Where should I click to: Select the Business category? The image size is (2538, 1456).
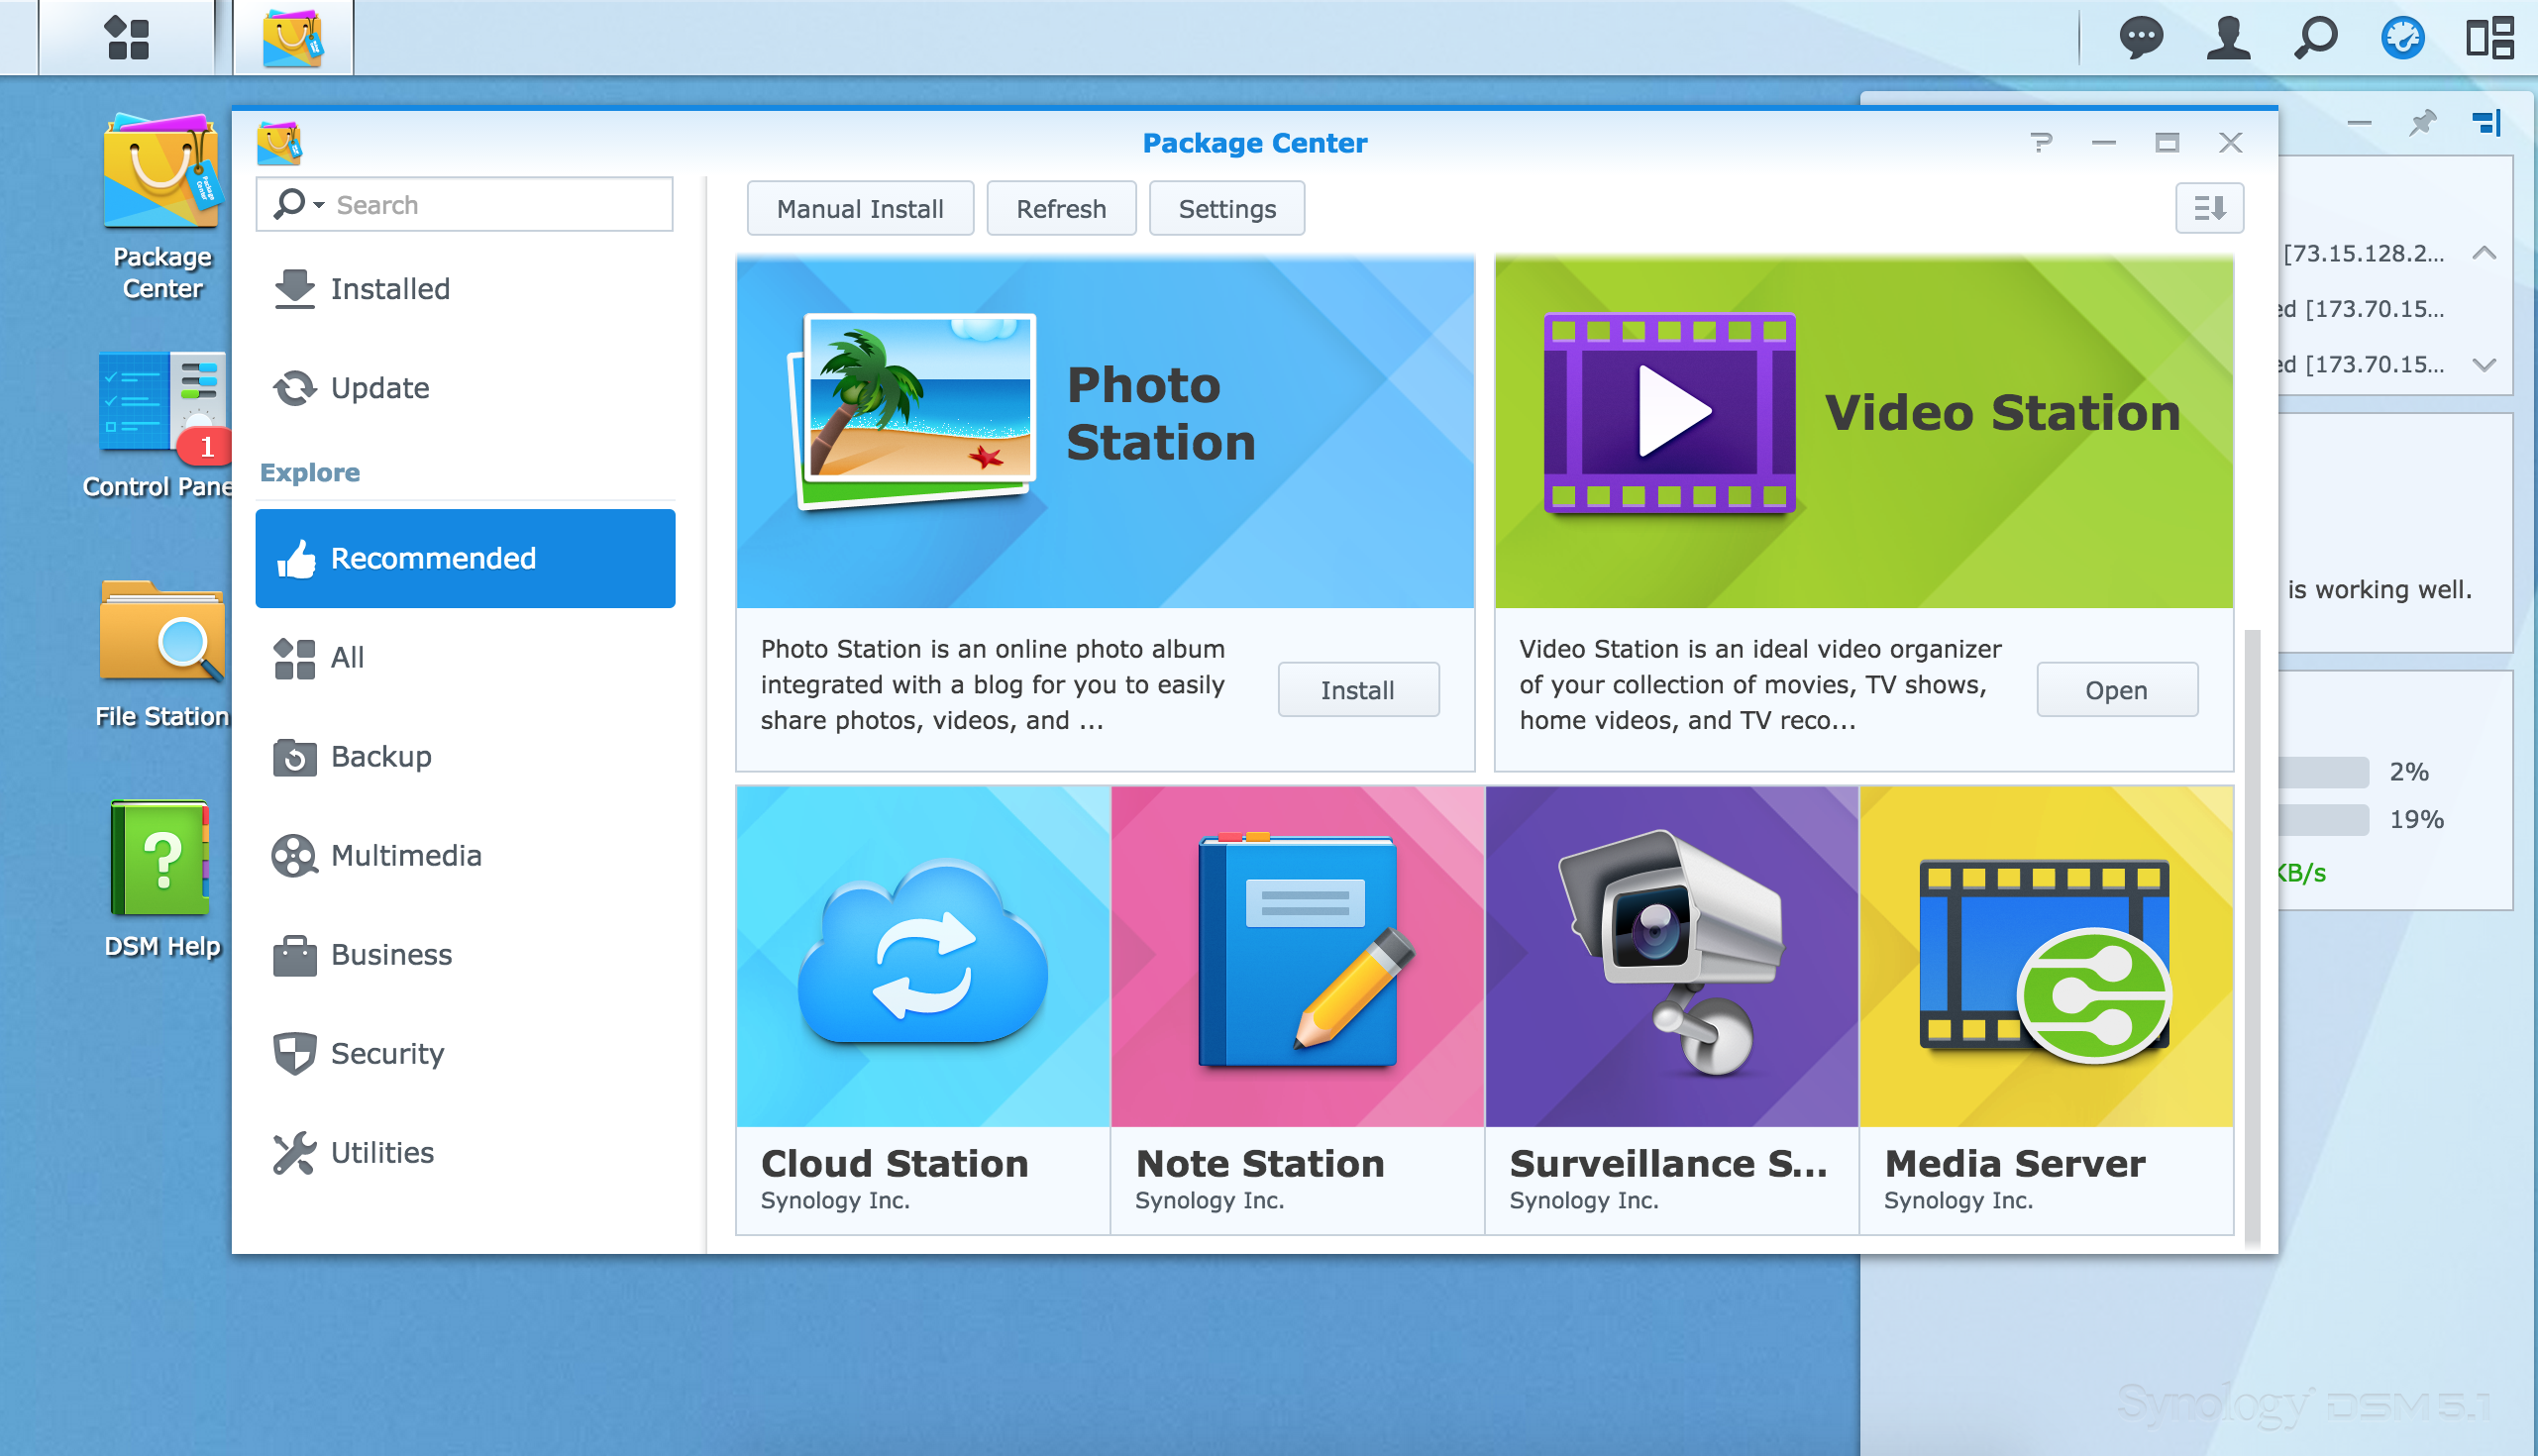[465, 954]
